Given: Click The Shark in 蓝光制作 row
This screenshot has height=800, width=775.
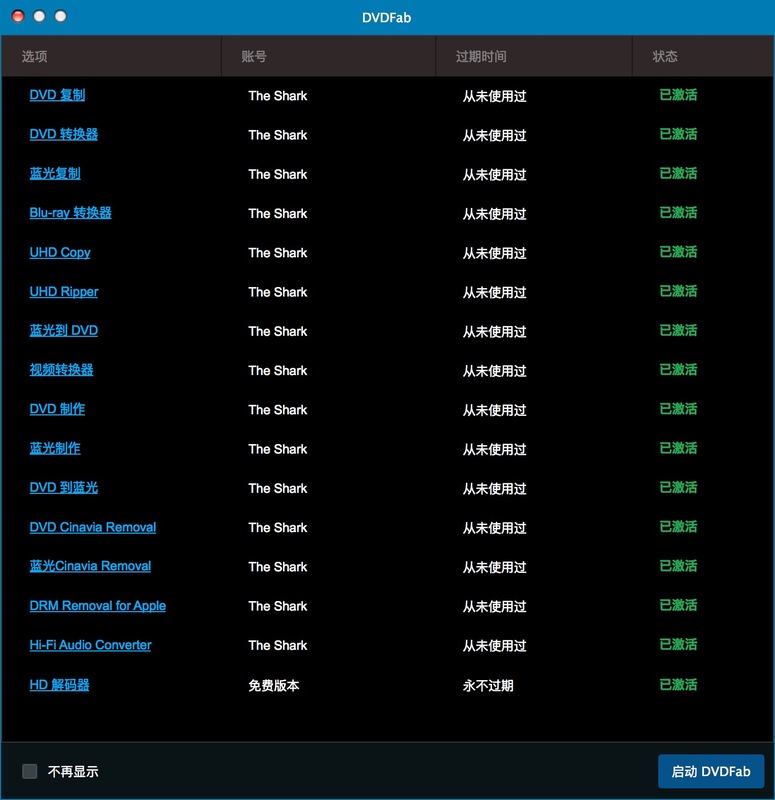Looking at the screenshot, I should [x=278, y=449].
